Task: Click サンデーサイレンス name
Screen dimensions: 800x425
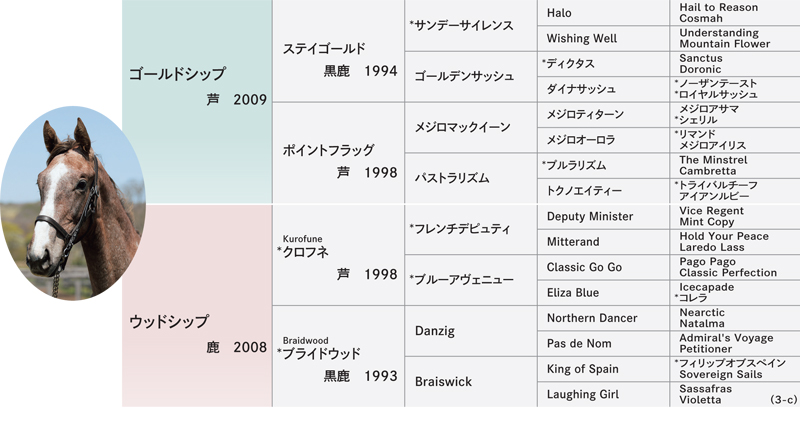Action: coord(471,25)
